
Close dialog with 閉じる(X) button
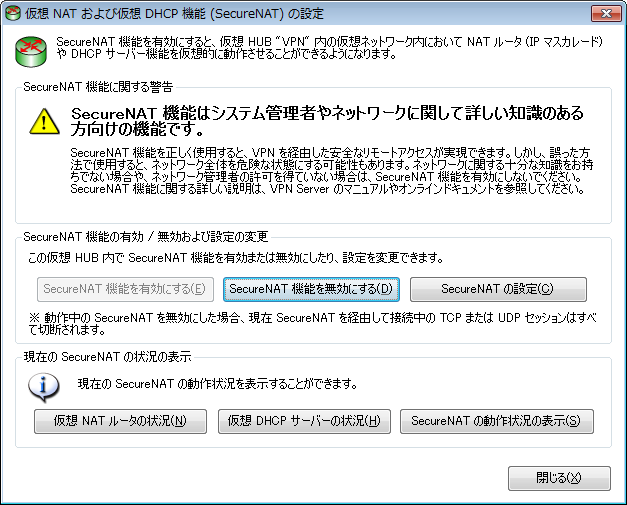pyautogui.click(x=559, y=478)
